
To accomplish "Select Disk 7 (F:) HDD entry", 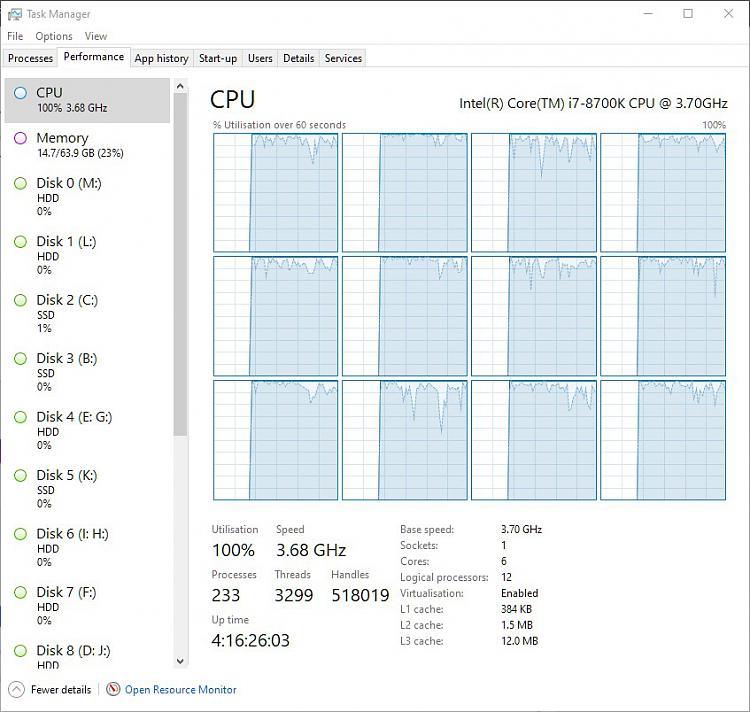I will [x=87, y=605].
